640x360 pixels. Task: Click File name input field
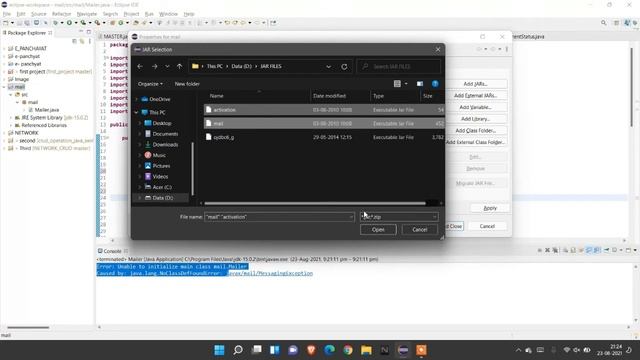click(x=279, y=217)
